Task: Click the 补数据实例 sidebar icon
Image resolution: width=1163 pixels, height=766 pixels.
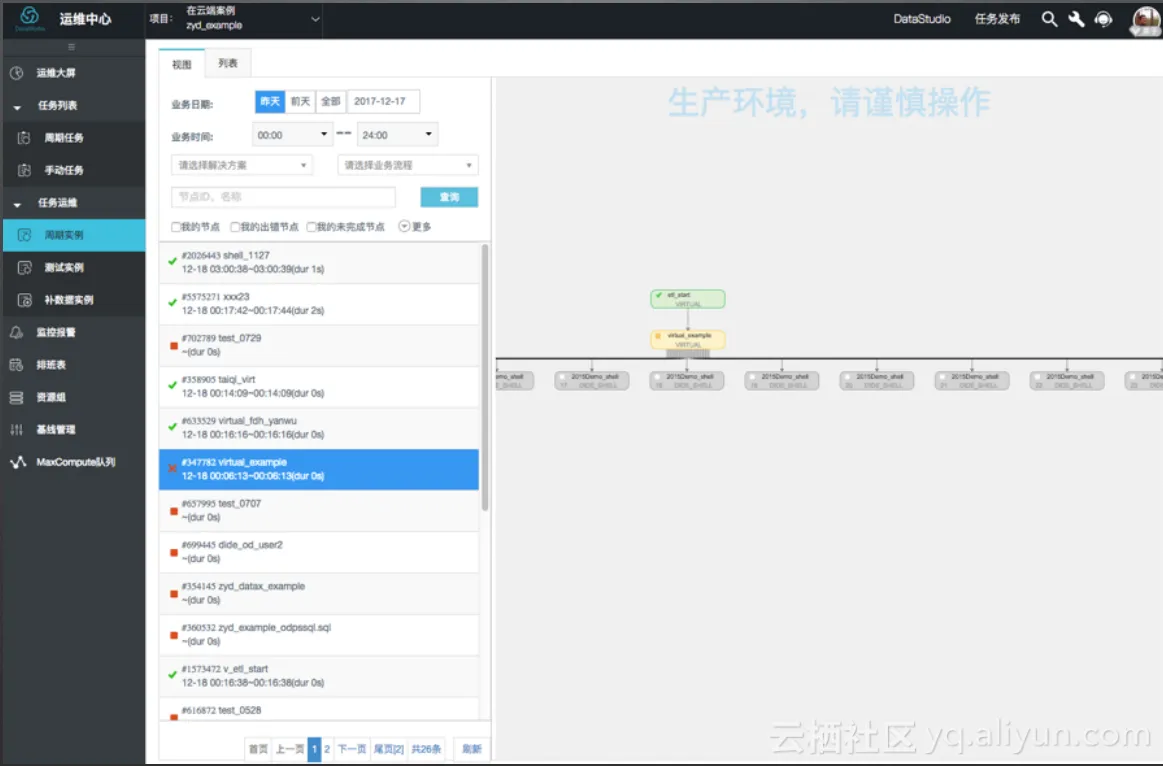Action: coord(24,300)
